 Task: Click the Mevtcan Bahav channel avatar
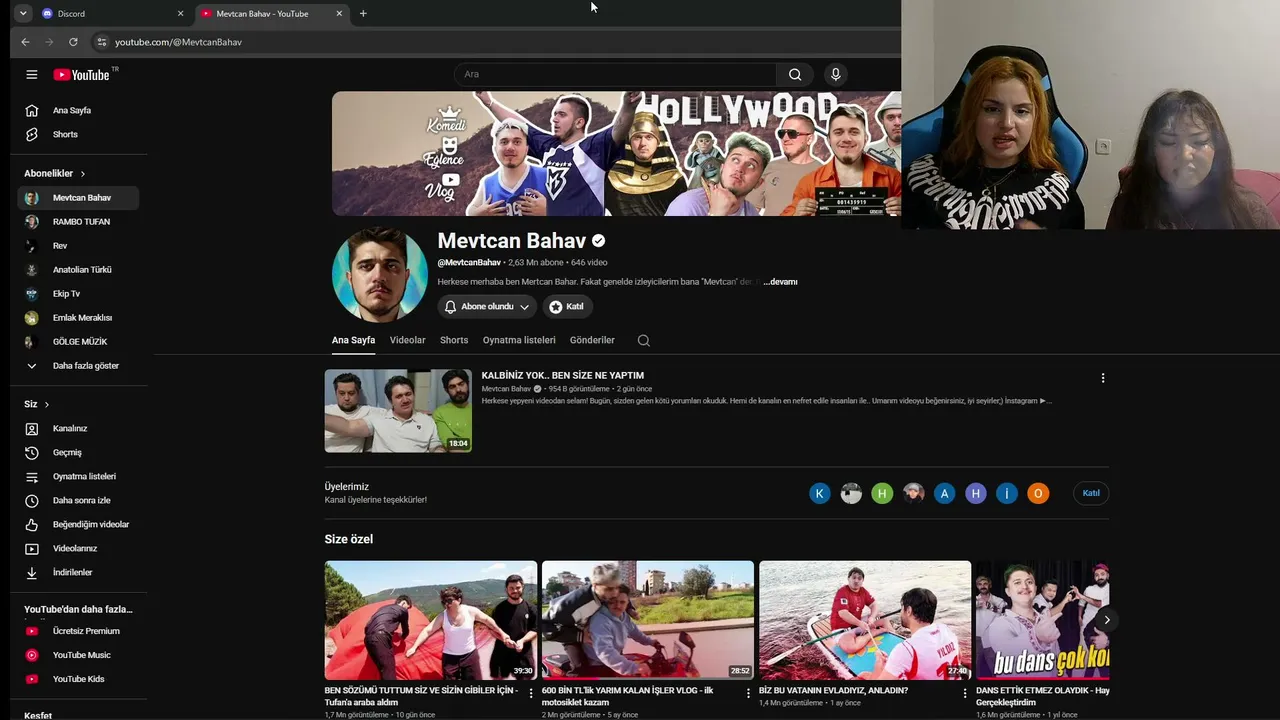point(380,275)
